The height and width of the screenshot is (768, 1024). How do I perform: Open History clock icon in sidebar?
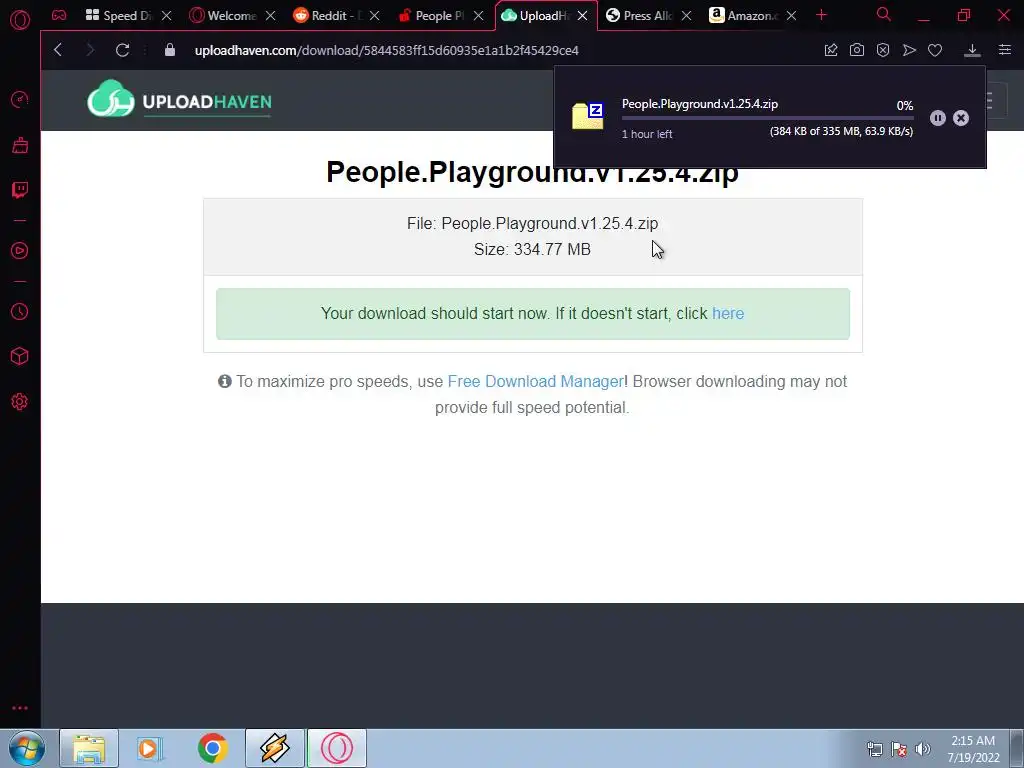pos(20,312)
